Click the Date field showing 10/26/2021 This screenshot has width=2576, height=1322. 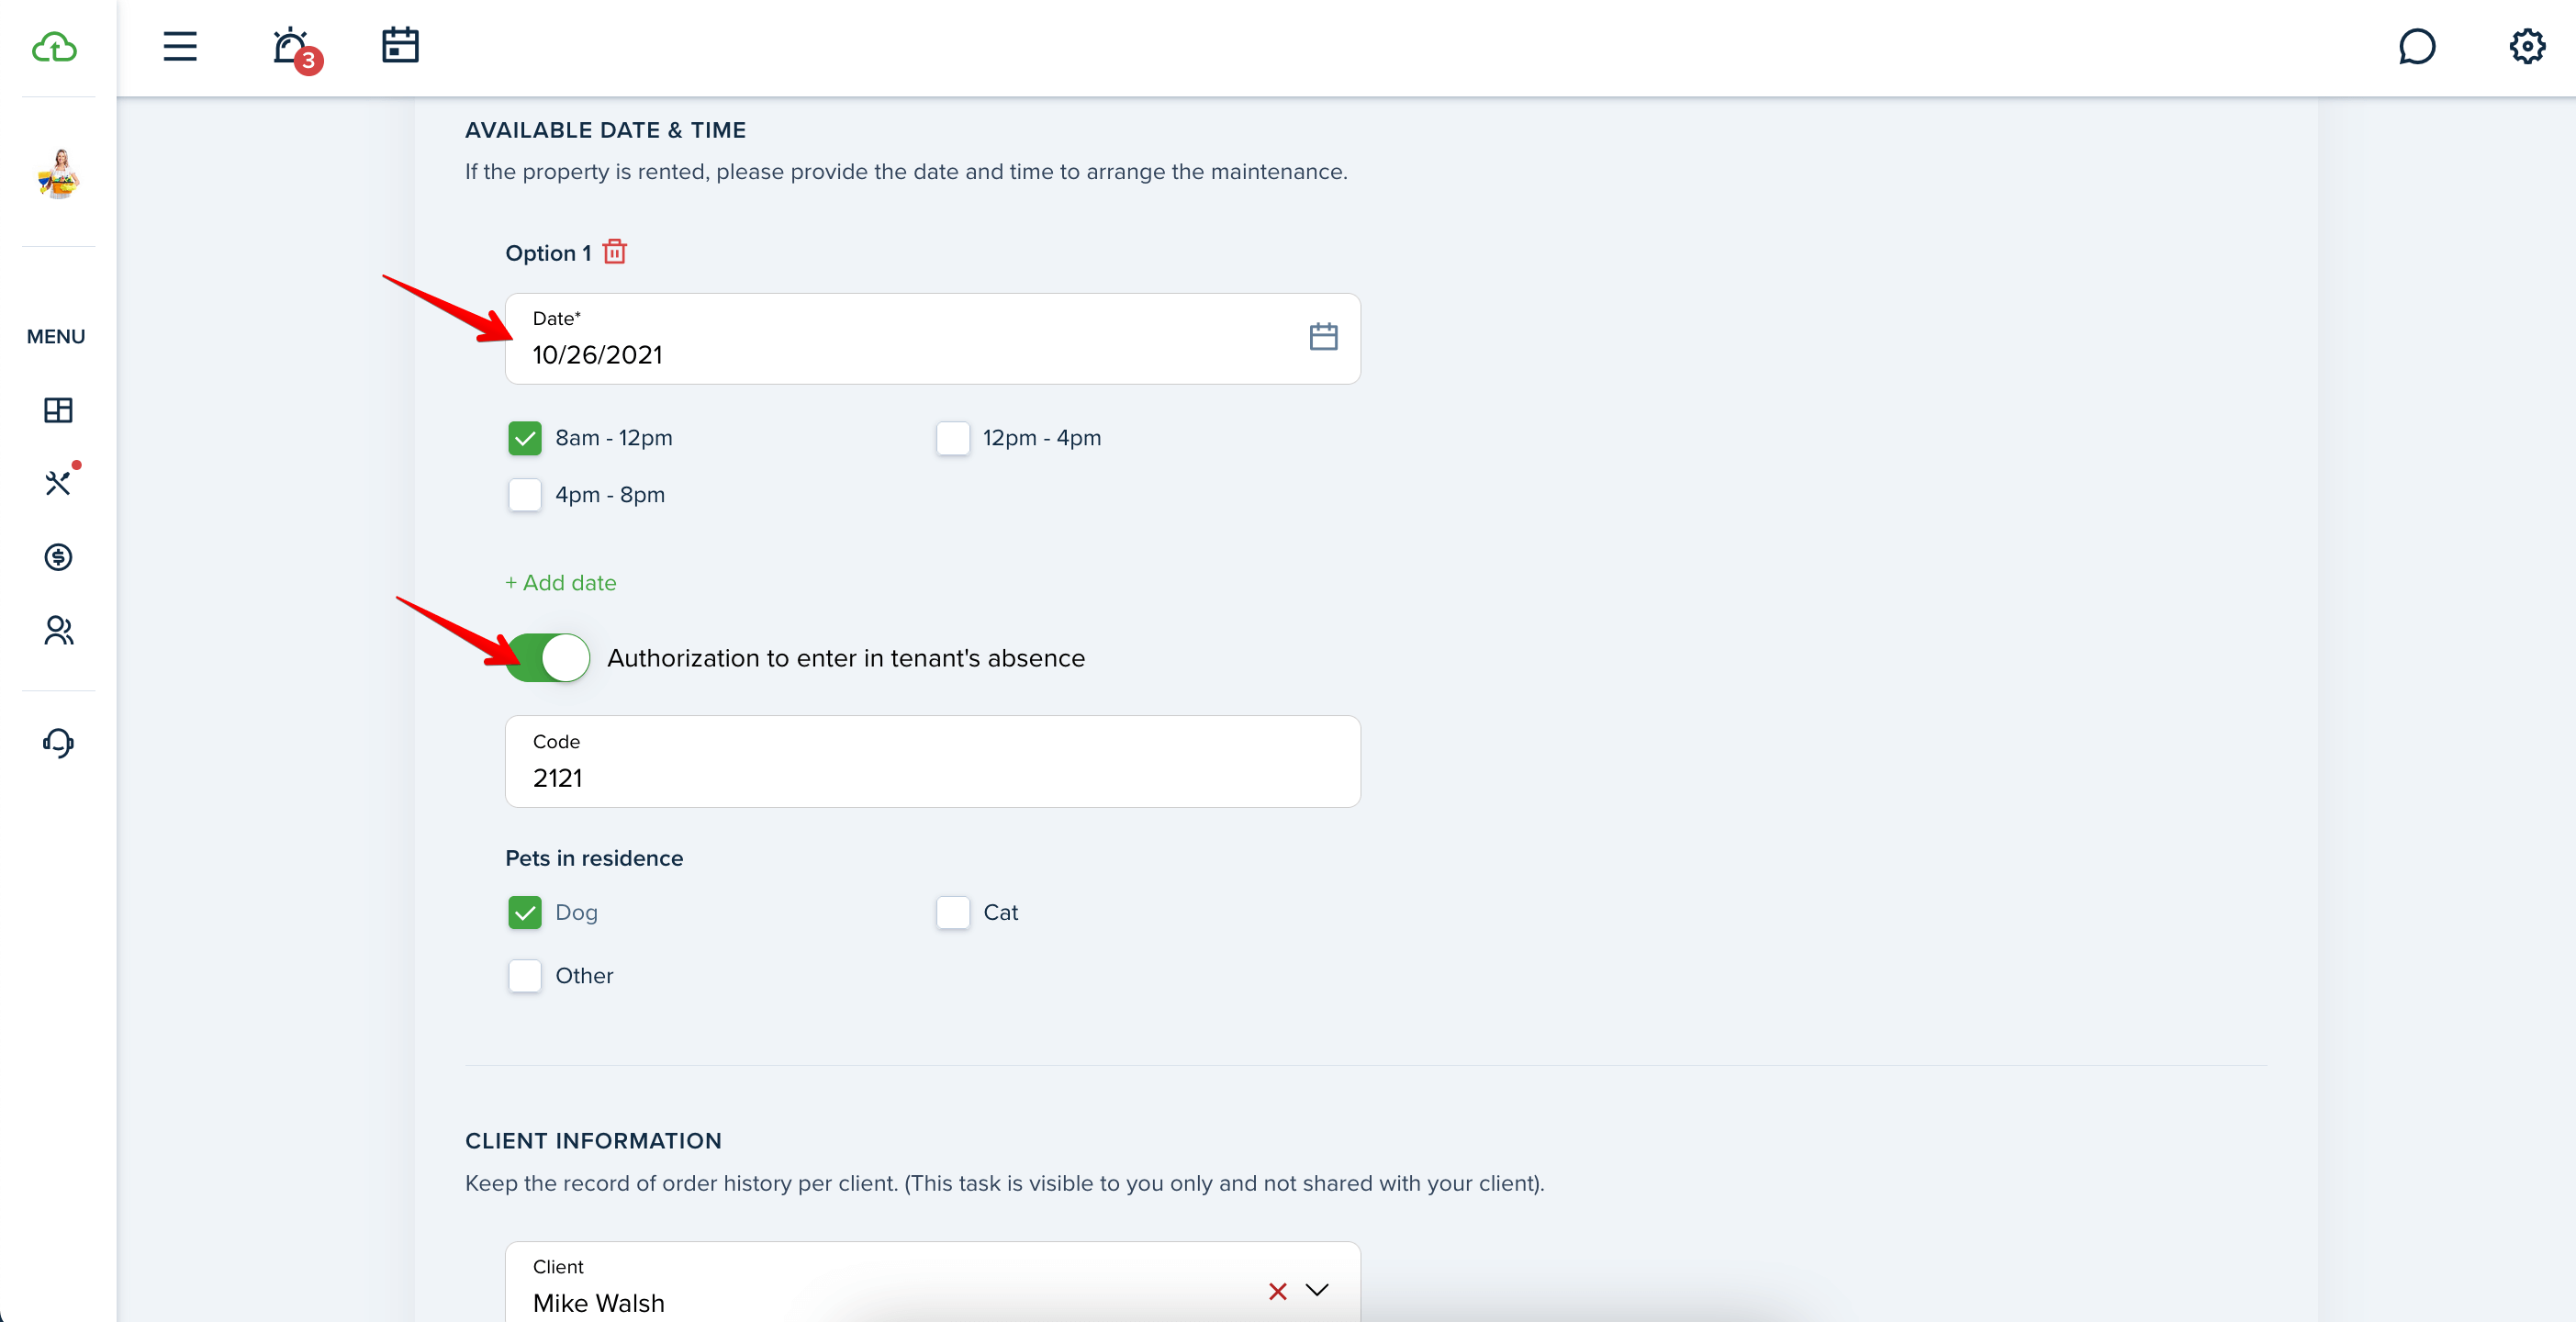(x=932, y=339)
